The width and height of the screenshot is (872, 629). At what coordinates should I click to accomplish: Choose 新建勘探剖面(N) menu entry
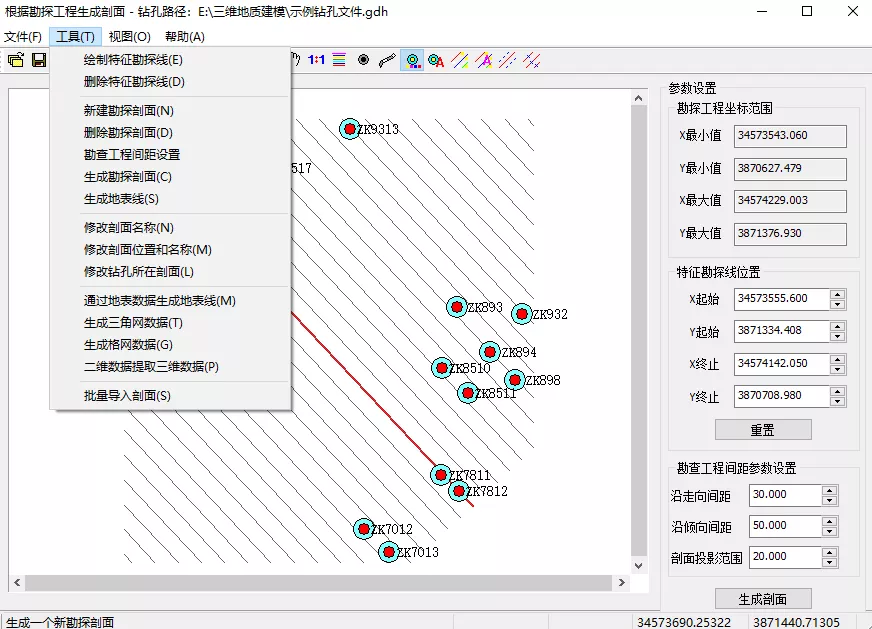(170, 111)
